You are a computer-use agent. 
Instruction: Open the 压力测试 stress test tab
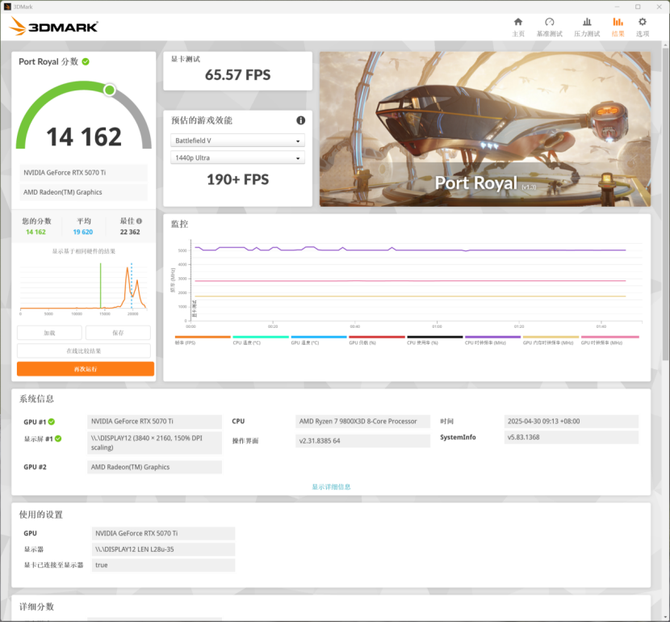(587, 27)
